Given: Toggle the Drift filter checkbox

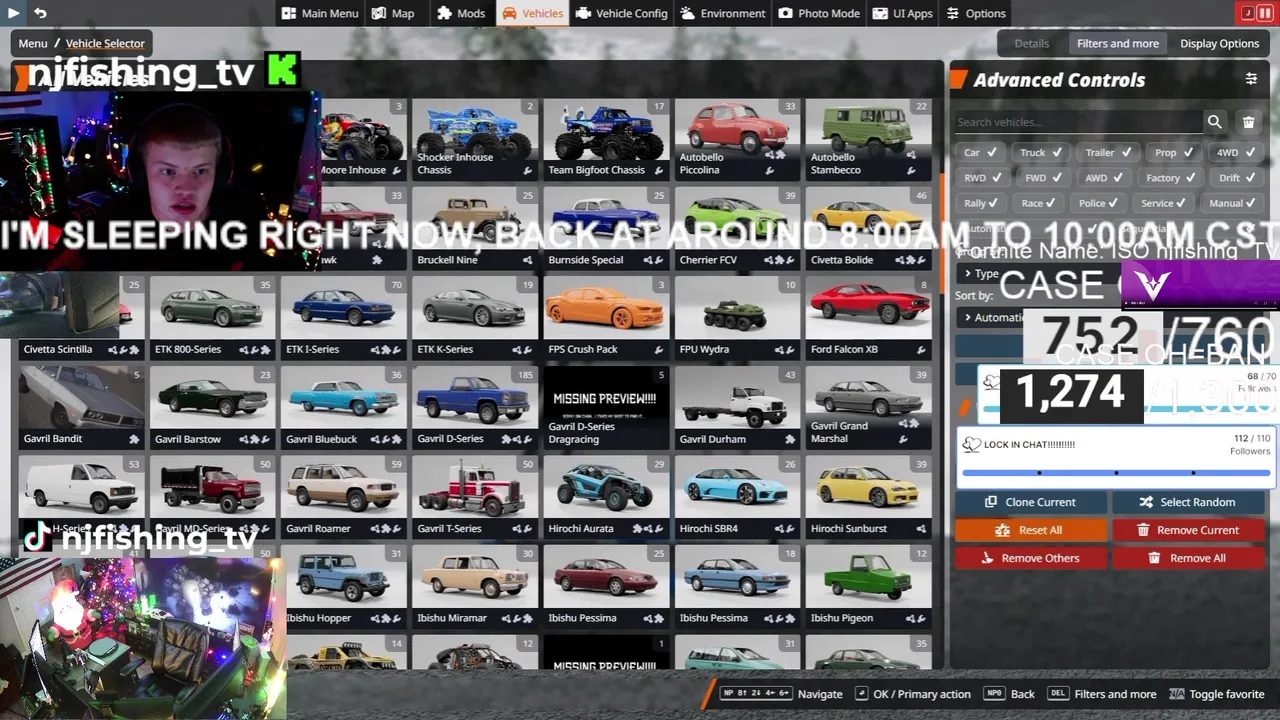Looking at the screenshot, I should (x=1237, y=177).
